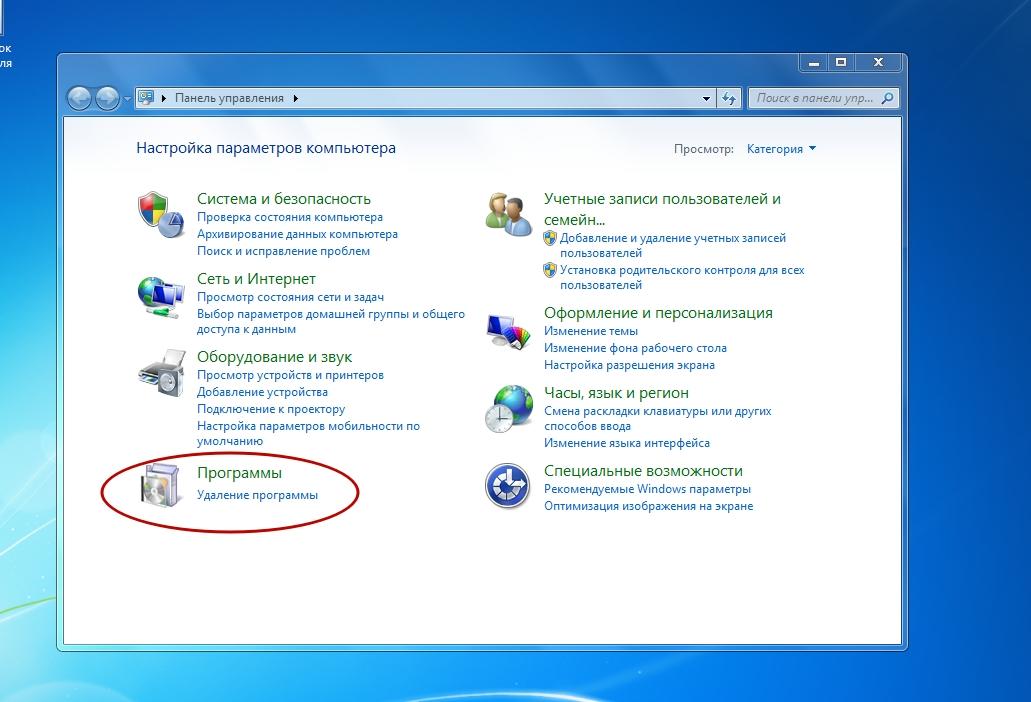Open the Специальные возможности ease-of-access icon
This screenshot has width=1031, height=702.
(x=508, y=486)
